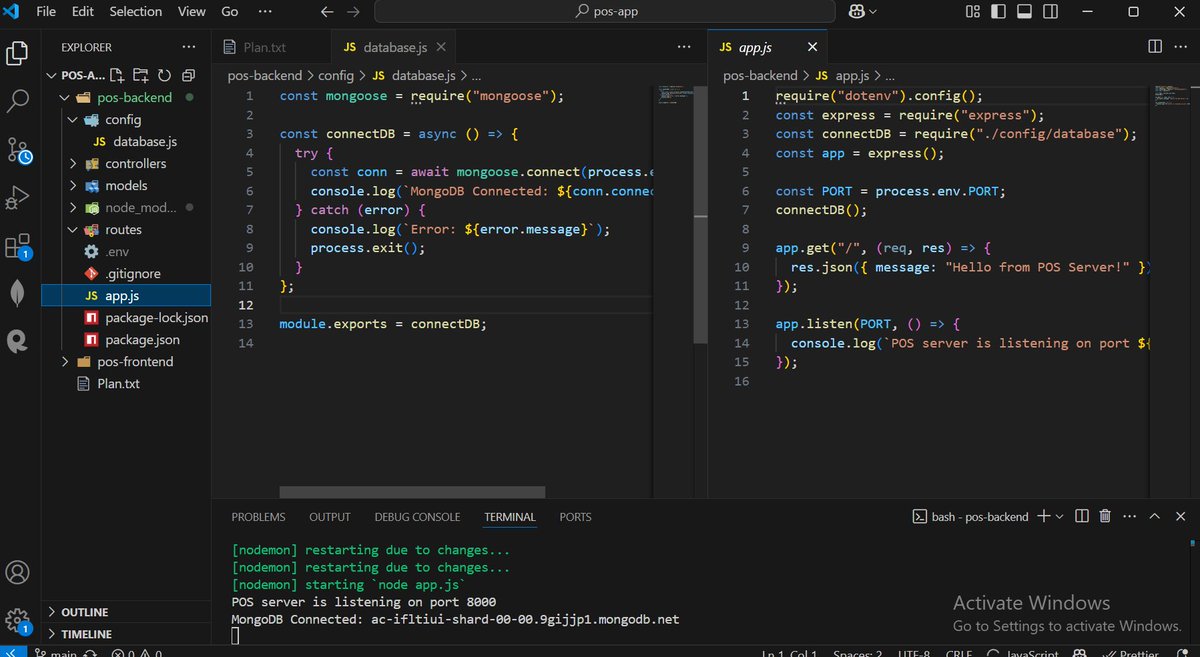This screenshot has height=657, width=1200.
Task: Open the Customize Layout icon
Action: (973, 12)
